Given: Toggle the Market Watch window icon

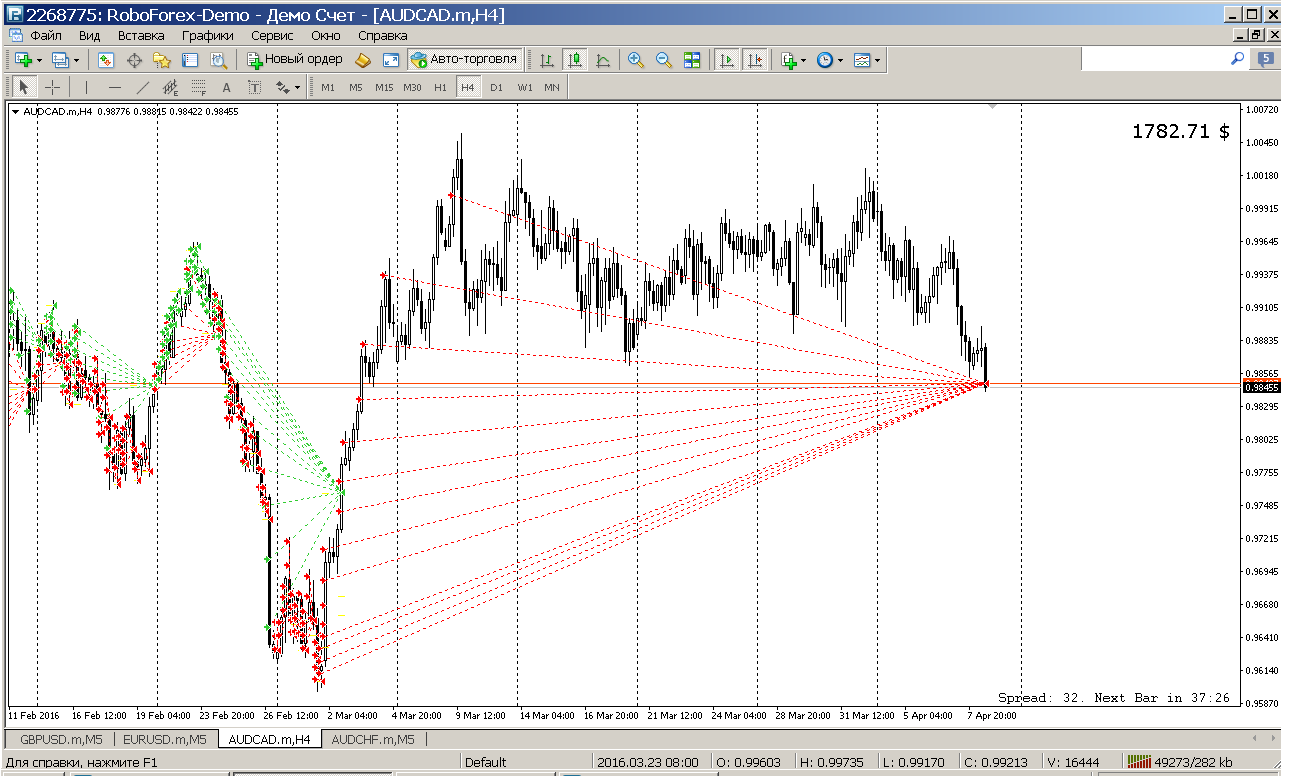Looking at the screenshot, I should (x=105, y=60).
